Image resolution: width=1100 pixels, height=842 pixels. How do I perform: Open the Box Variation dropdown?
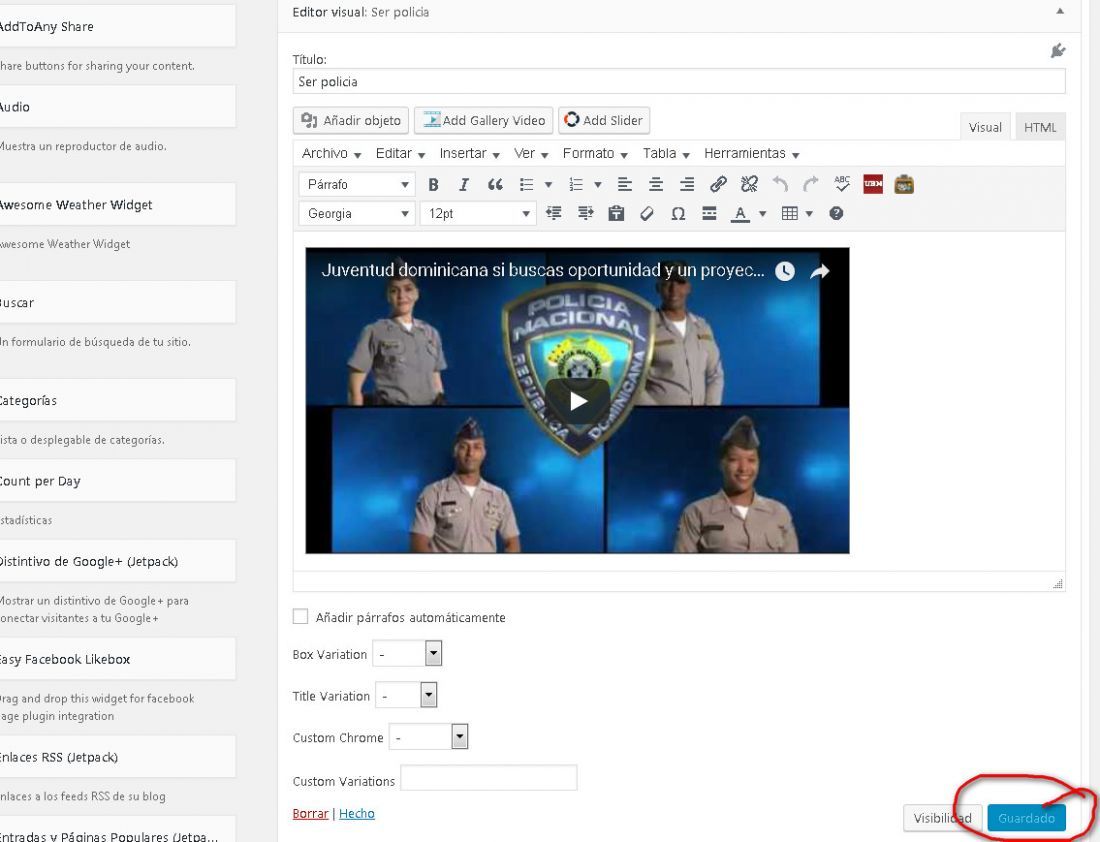coord(407,653)
